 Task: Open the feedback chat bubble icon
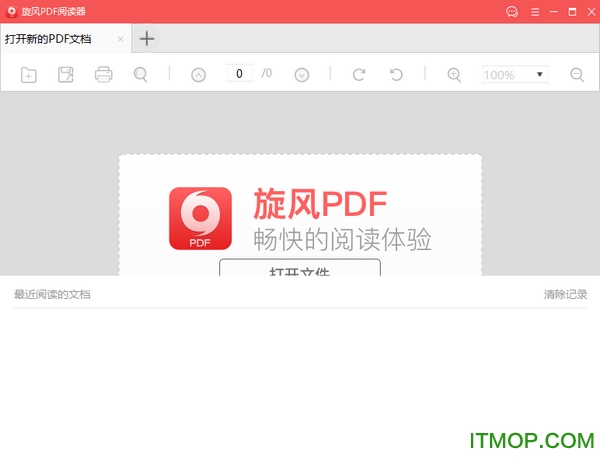click(x=512, y=12)
